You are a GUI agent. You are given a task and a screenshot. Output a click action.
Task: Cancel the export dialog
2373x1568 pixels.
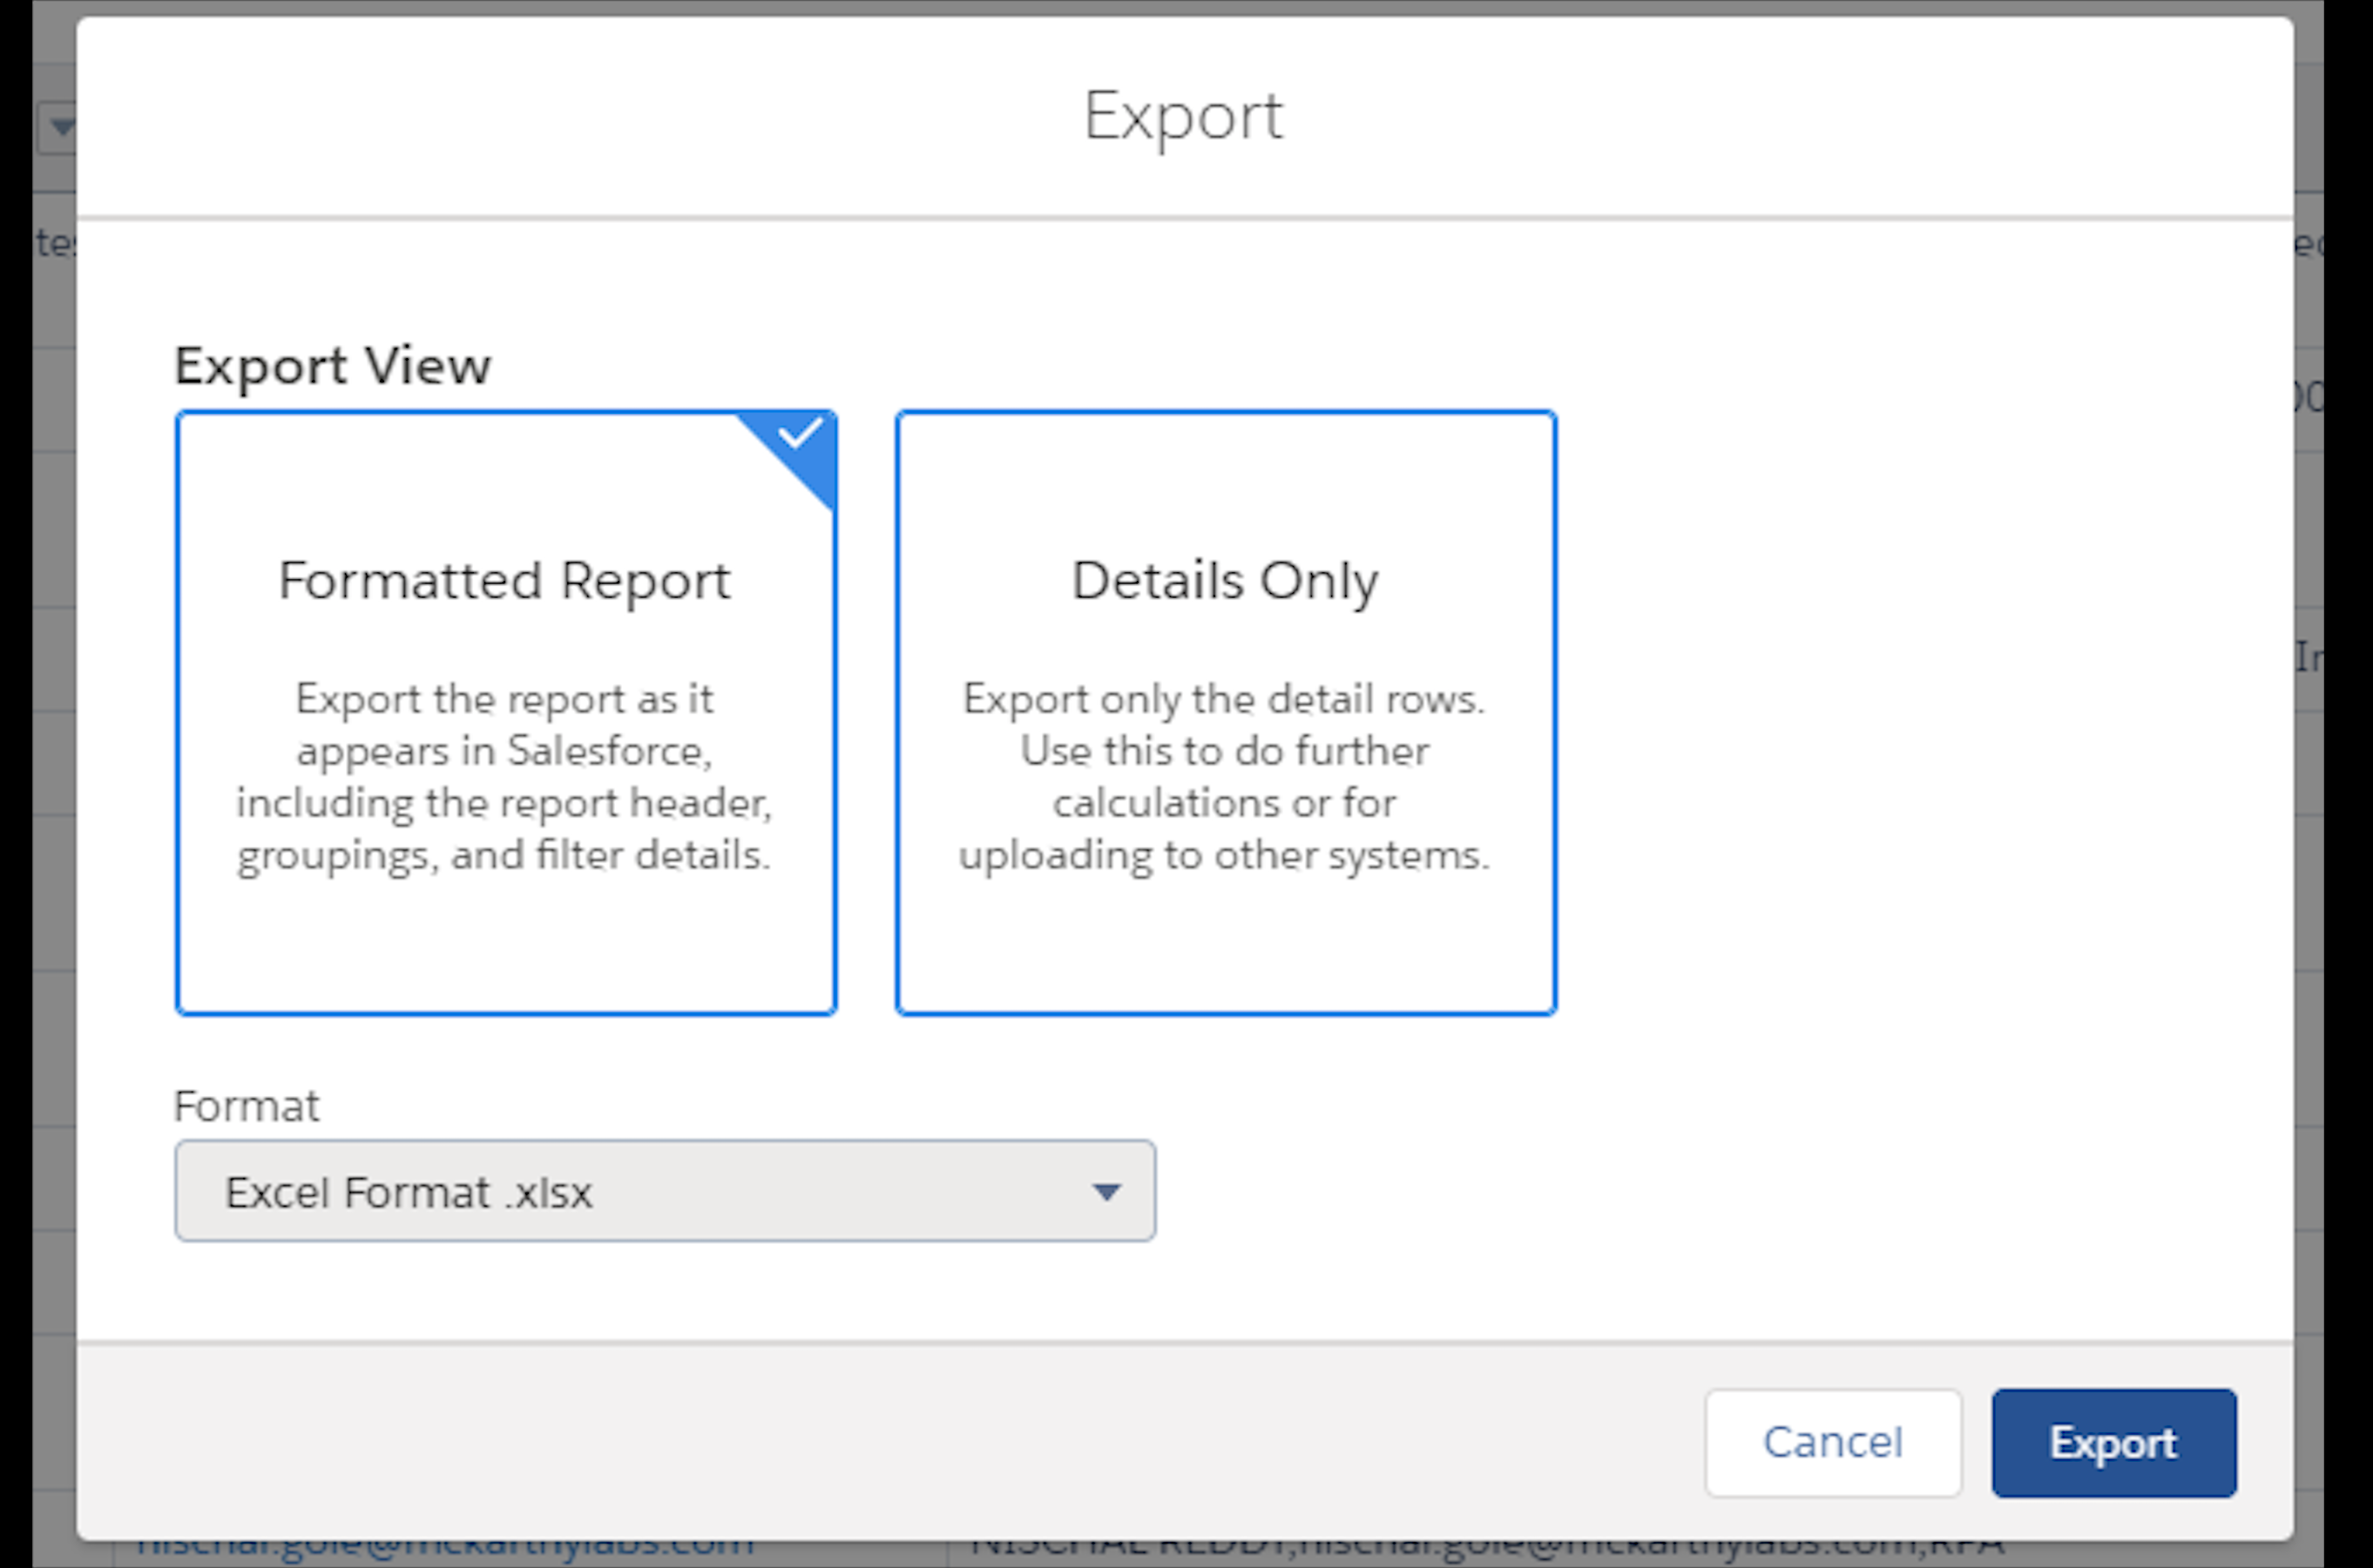[1832, 1442]
